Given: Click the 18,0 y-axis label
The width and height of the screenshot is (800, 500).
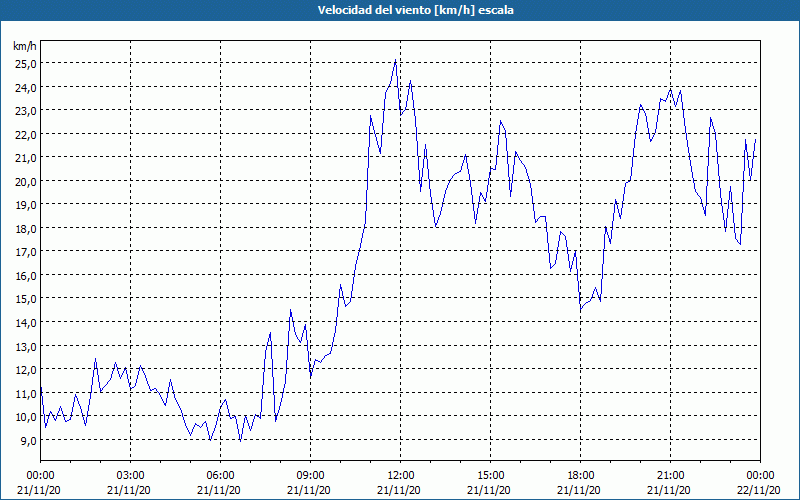Looking at the screenshot, I should pyautogui.click(x=25, y=229).
